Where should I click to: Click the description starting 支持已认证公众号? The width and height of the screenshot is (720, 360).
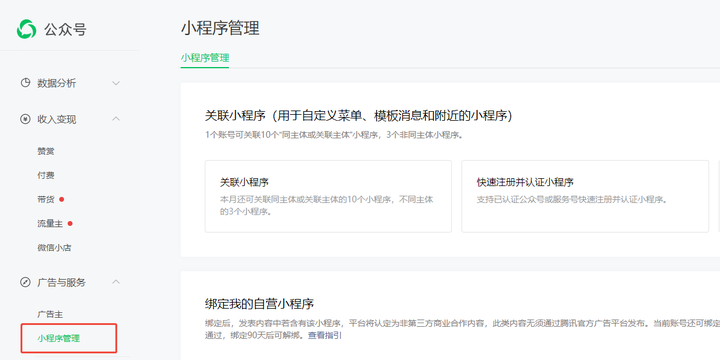pos(572,200)
